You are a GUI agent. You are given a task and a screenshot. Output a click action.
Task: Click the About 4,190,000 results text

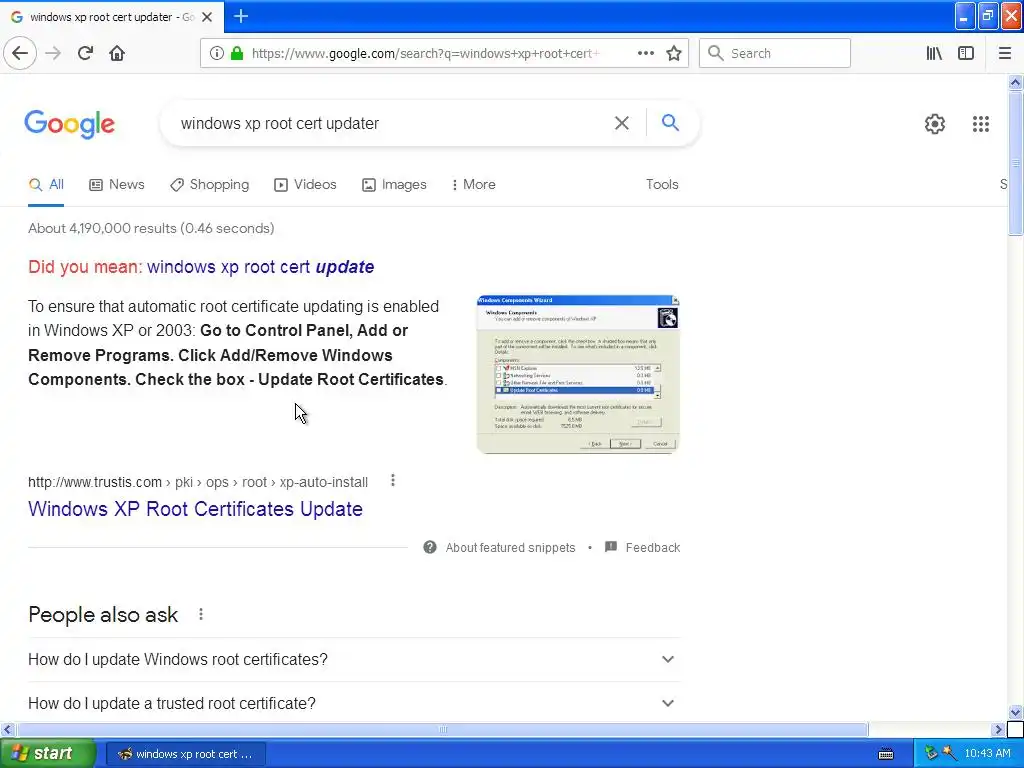coord(151,228)
